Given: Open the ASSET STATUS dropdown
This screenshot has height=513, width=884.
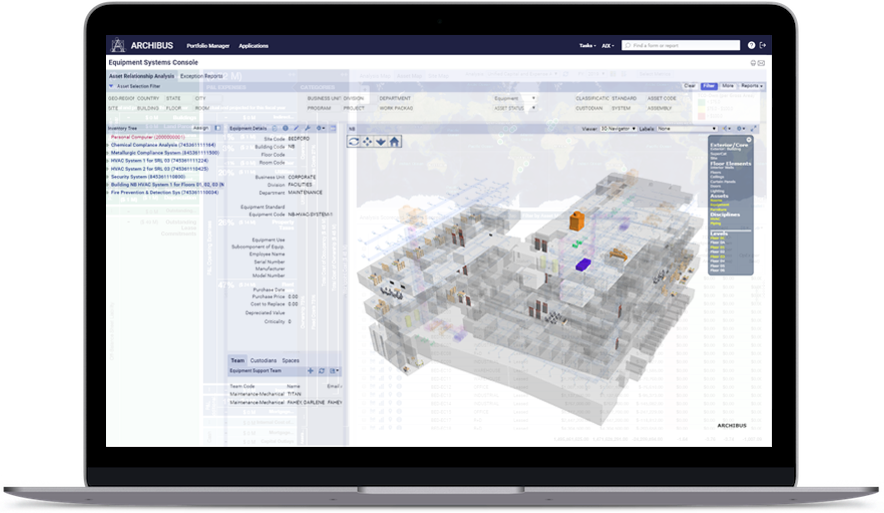Looking at the screenshot, I should click(x=515, y=108).
